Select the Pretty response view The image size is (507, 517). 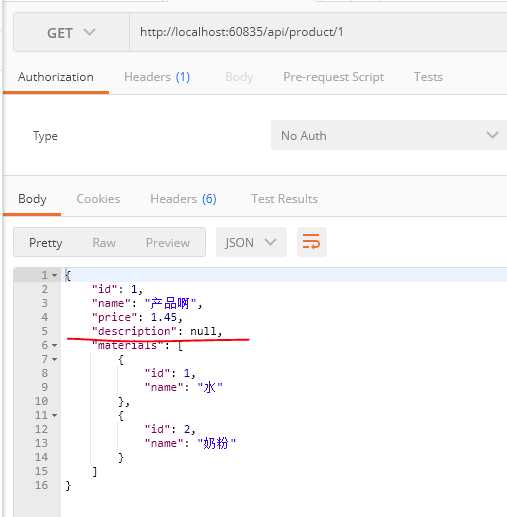[x=46, y=243]
